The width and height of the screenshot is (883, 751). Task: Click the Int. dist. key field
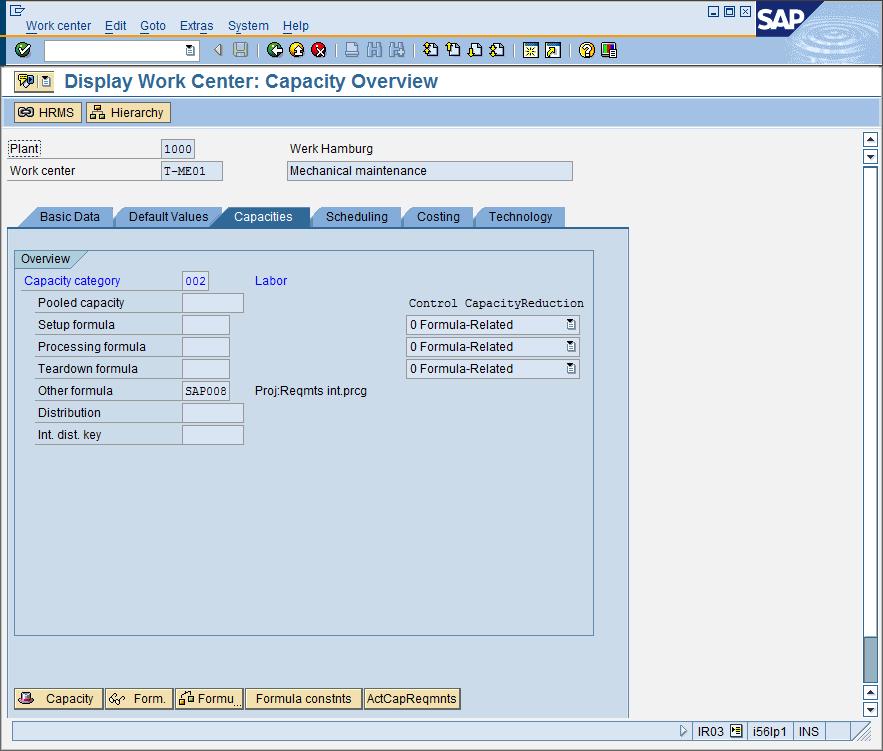click(213, 435)
